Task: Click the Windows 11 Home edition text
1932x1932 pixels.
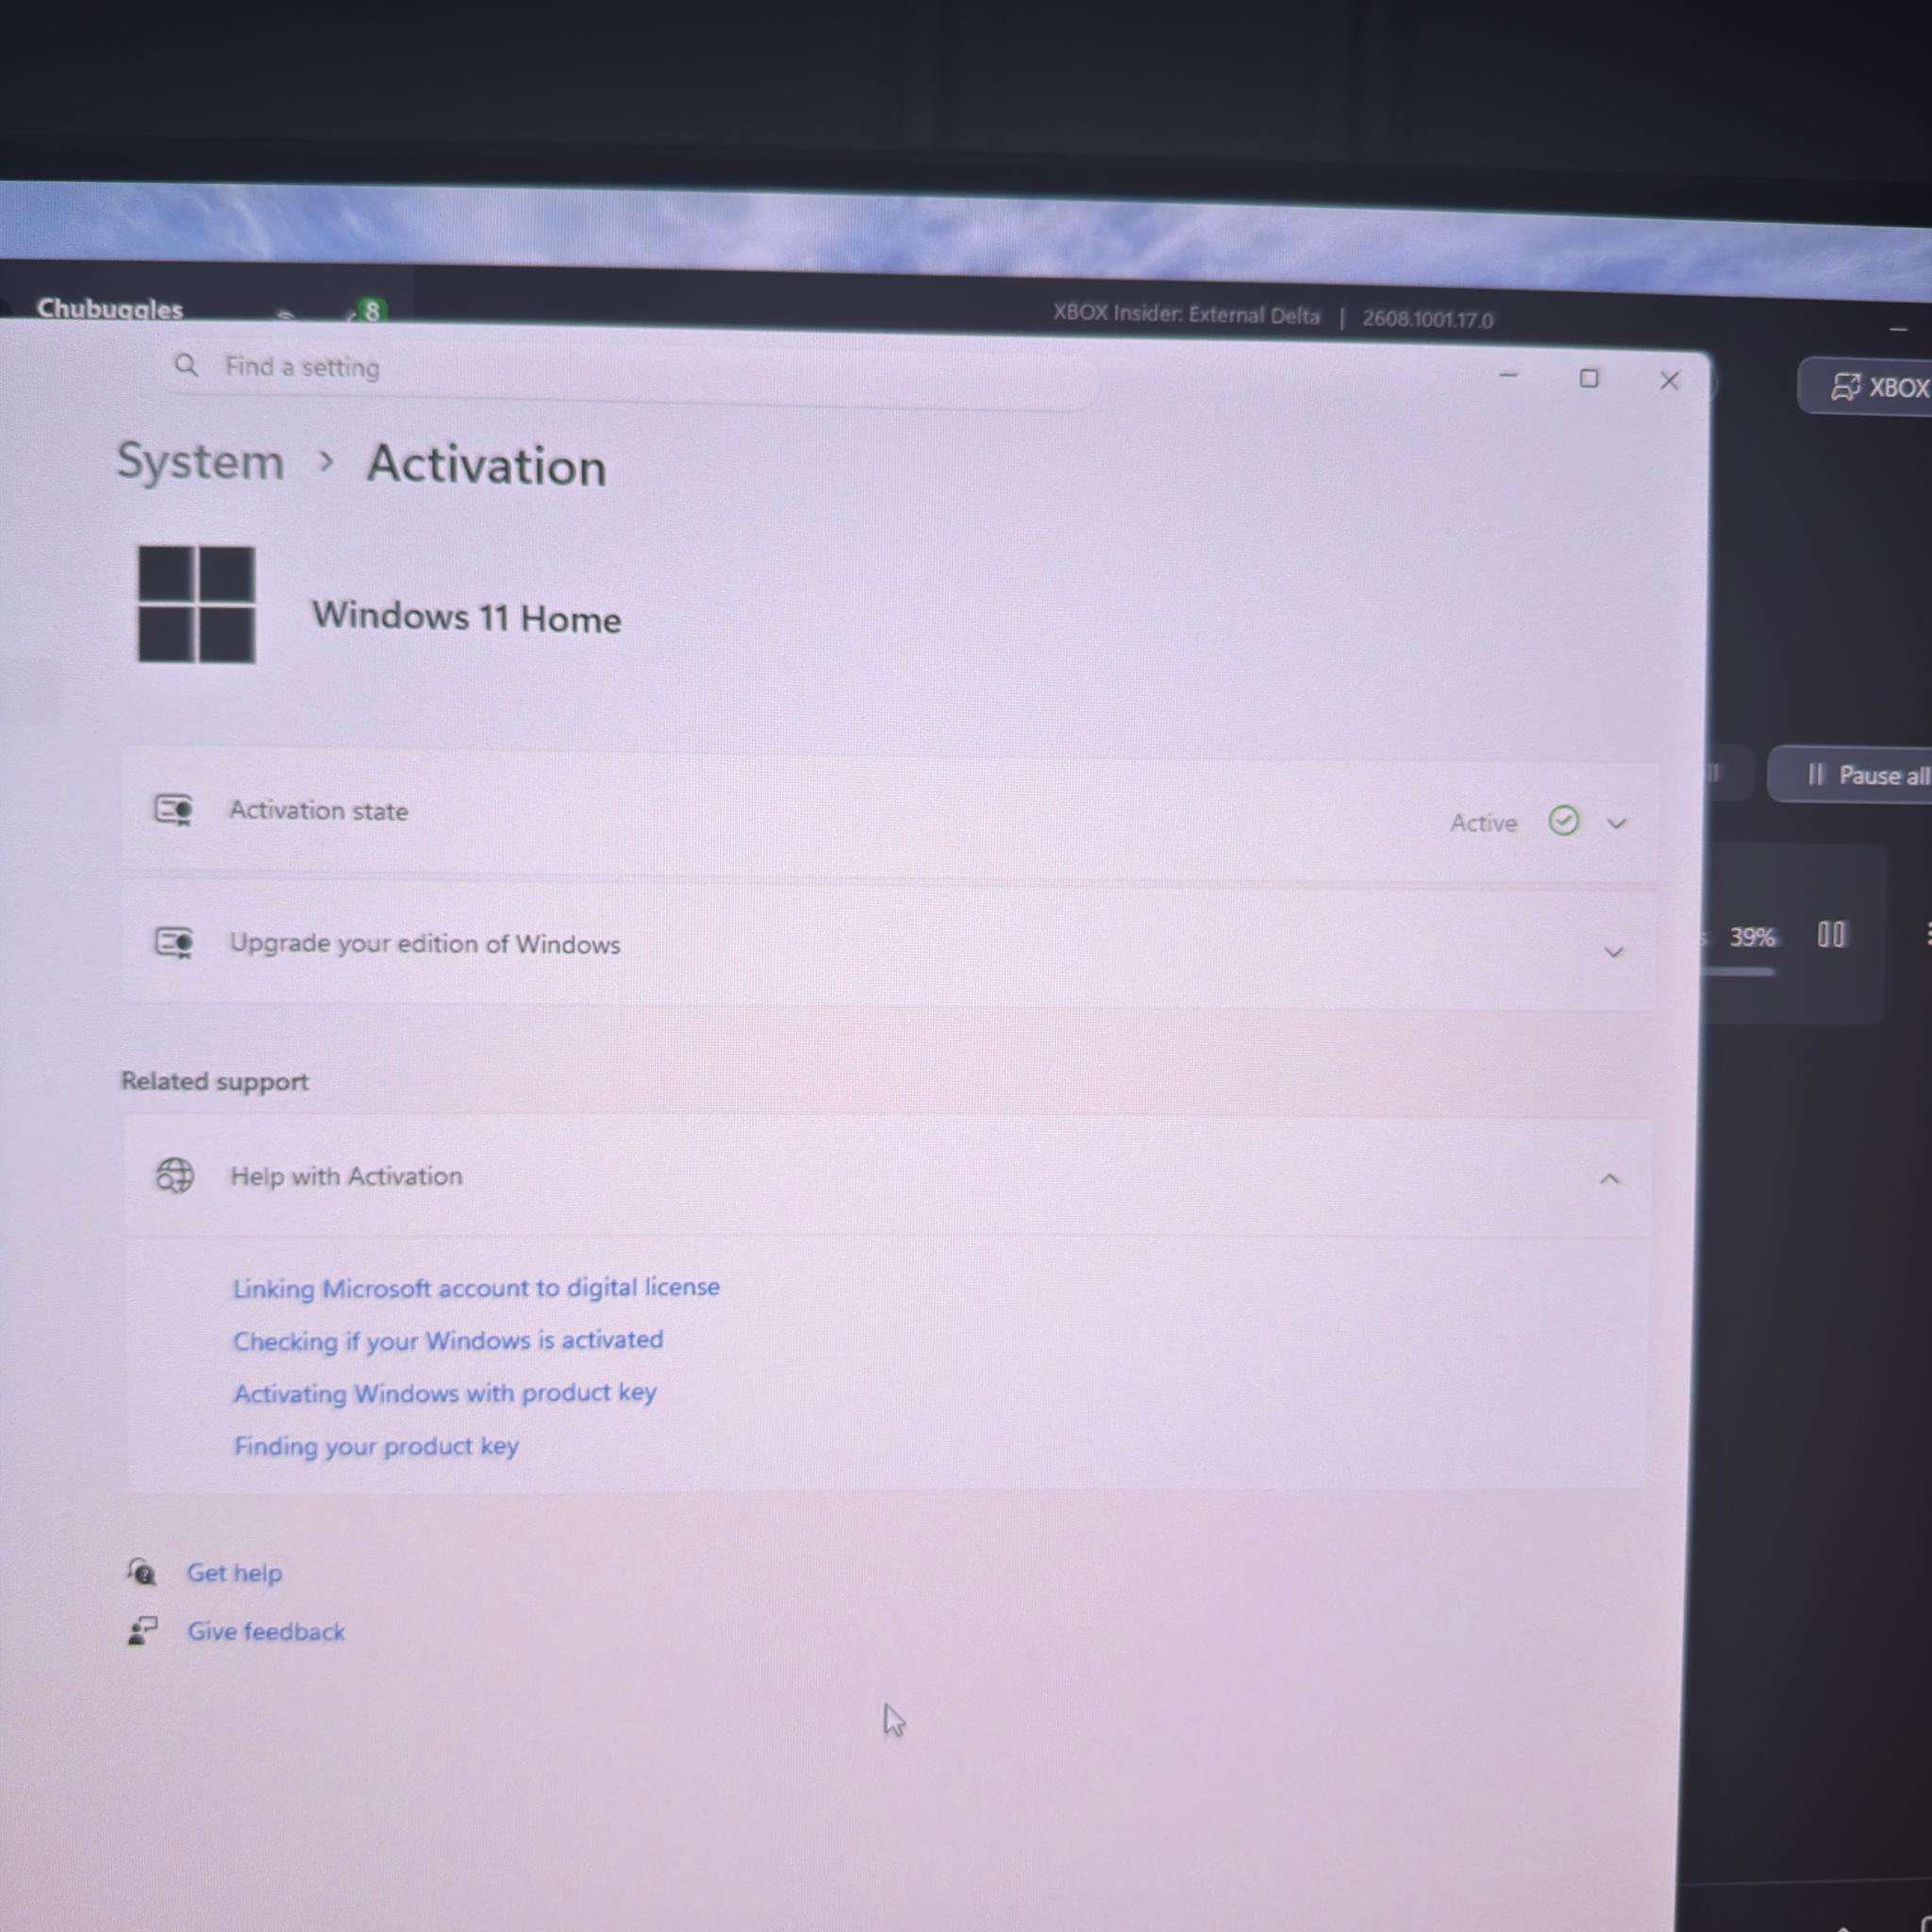Action: pyautogui.click(x=466, y=617)
